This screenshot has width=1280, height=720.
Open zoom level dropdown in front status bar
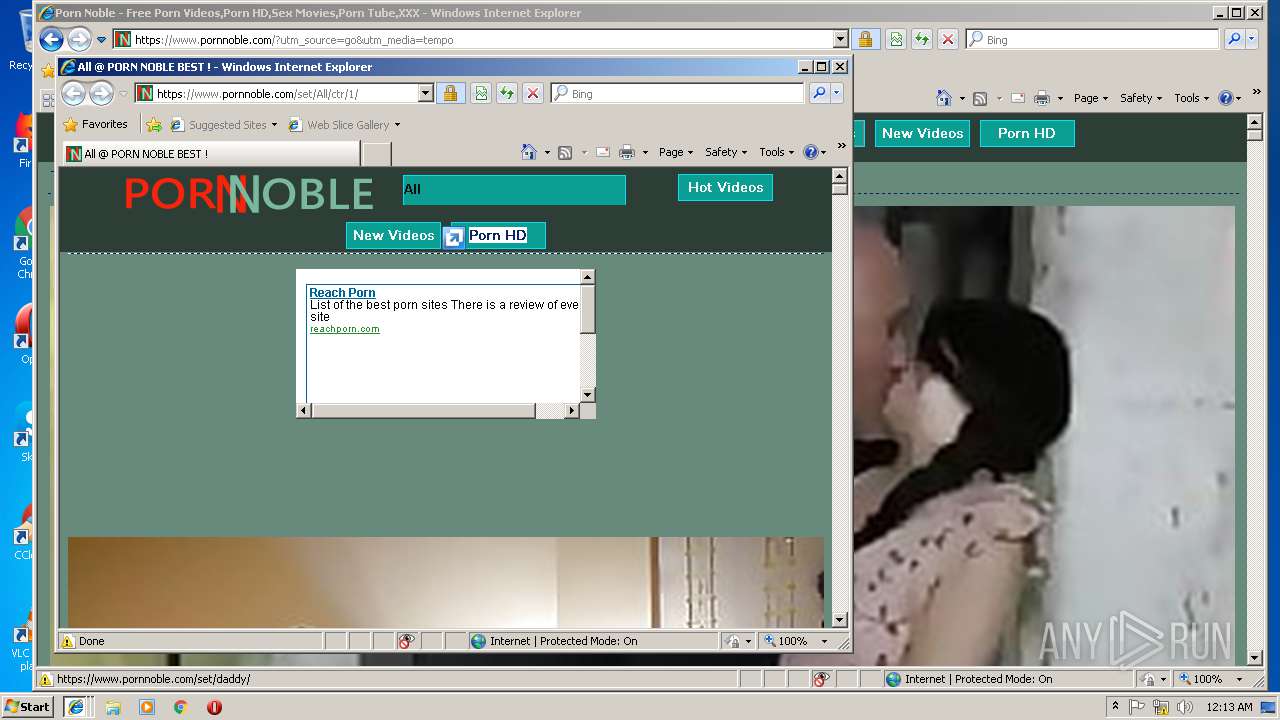coord(825,641)
